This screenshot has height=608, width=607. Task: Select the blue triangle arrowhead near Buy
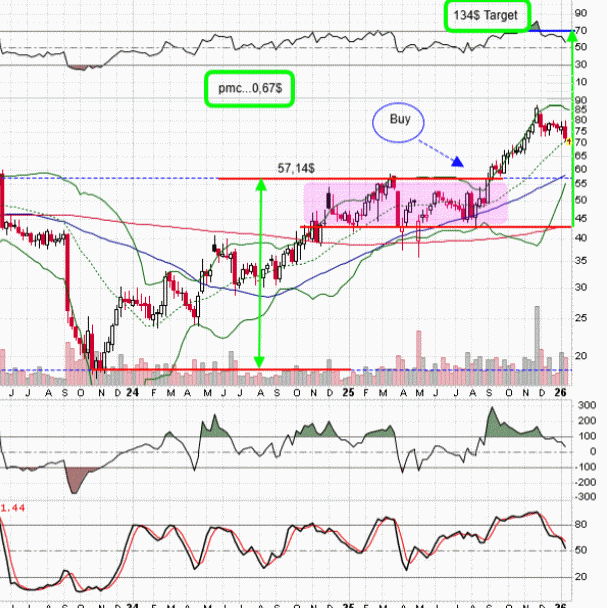pyautogui.click(x=458, y=162)
